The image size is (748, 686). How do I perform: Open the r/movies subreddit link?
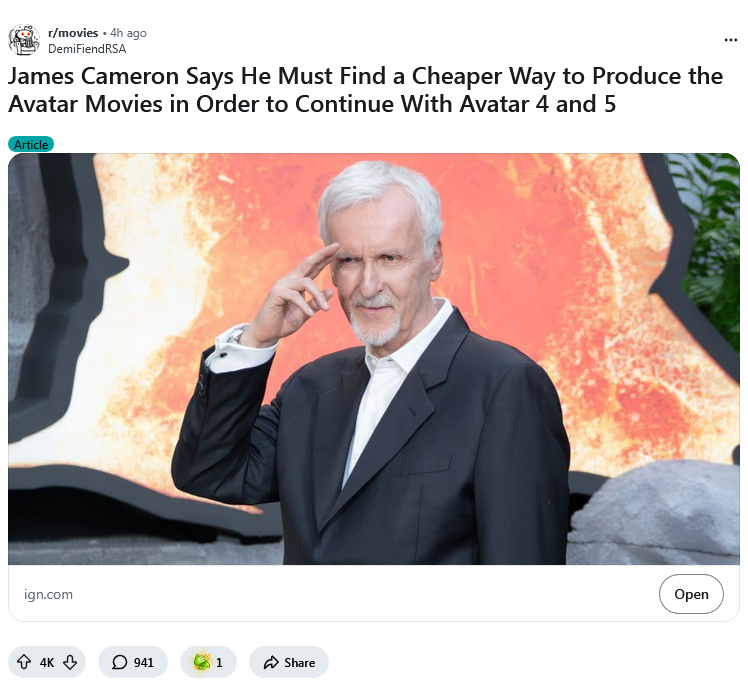pyautogui.click(x=73, y=33)
